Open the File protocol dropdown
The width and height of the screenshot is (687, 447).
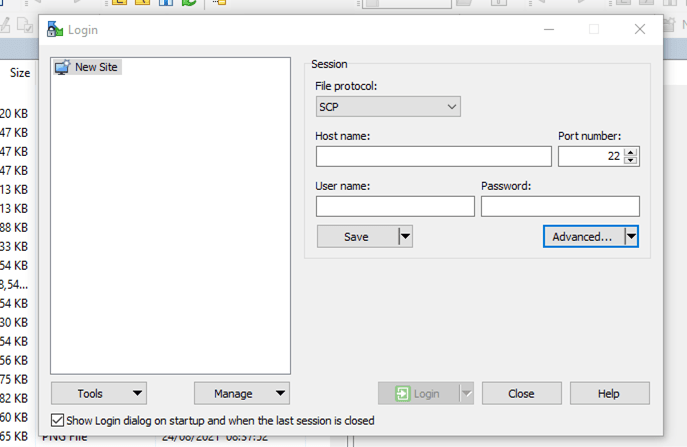[388, 106]
